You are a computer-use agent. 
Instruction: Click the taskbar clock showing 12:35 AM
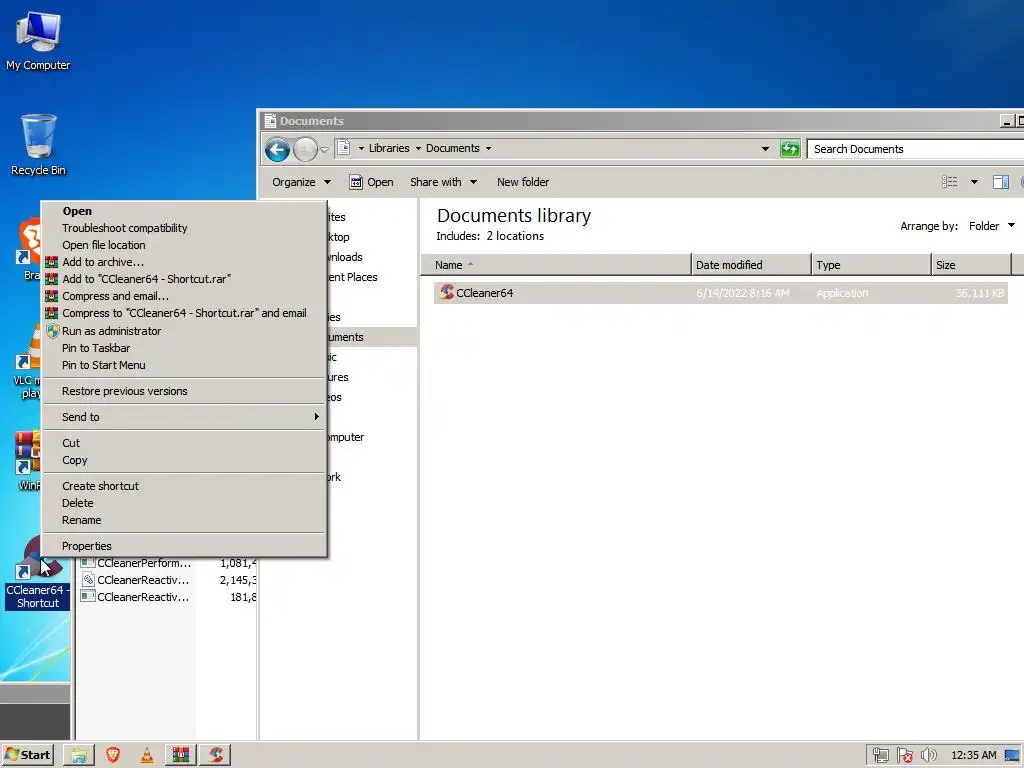(x=973, y=756)
